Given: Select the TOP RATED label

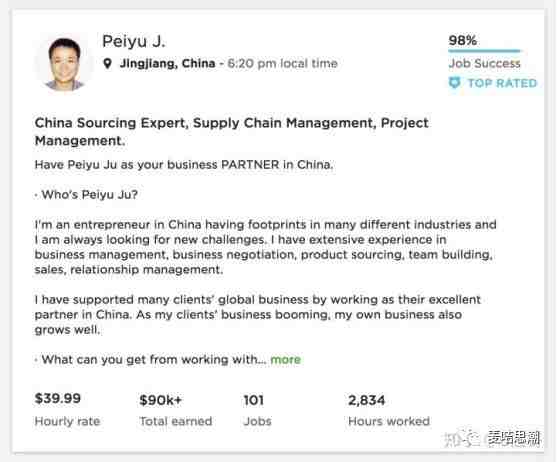Looking at the screenshot, I should 502,83.
